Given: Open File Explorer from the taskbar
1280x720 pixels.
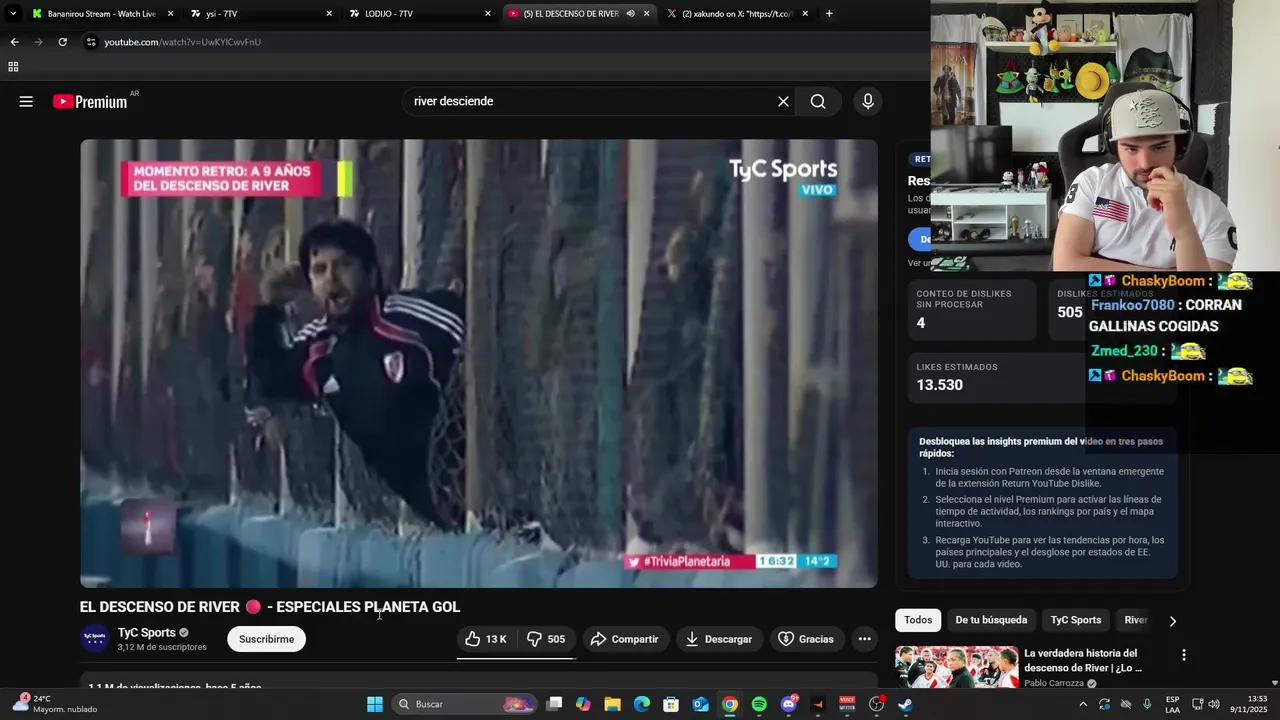Looking at the screenshot, I should pyautogui.click(x=612, y=704).
